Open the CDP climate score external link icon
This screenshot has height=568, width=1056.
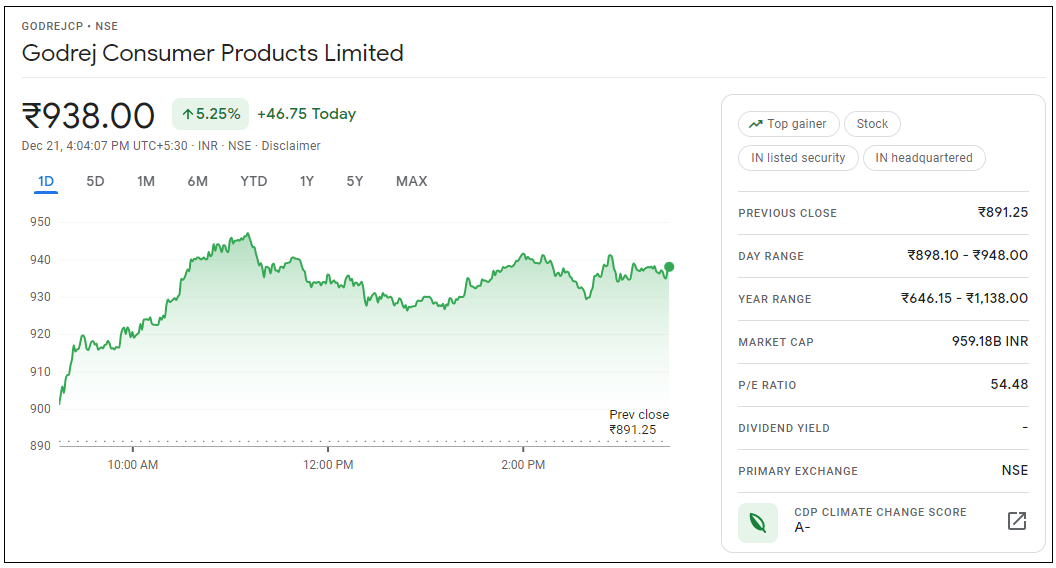click(x=1016, y=521)
